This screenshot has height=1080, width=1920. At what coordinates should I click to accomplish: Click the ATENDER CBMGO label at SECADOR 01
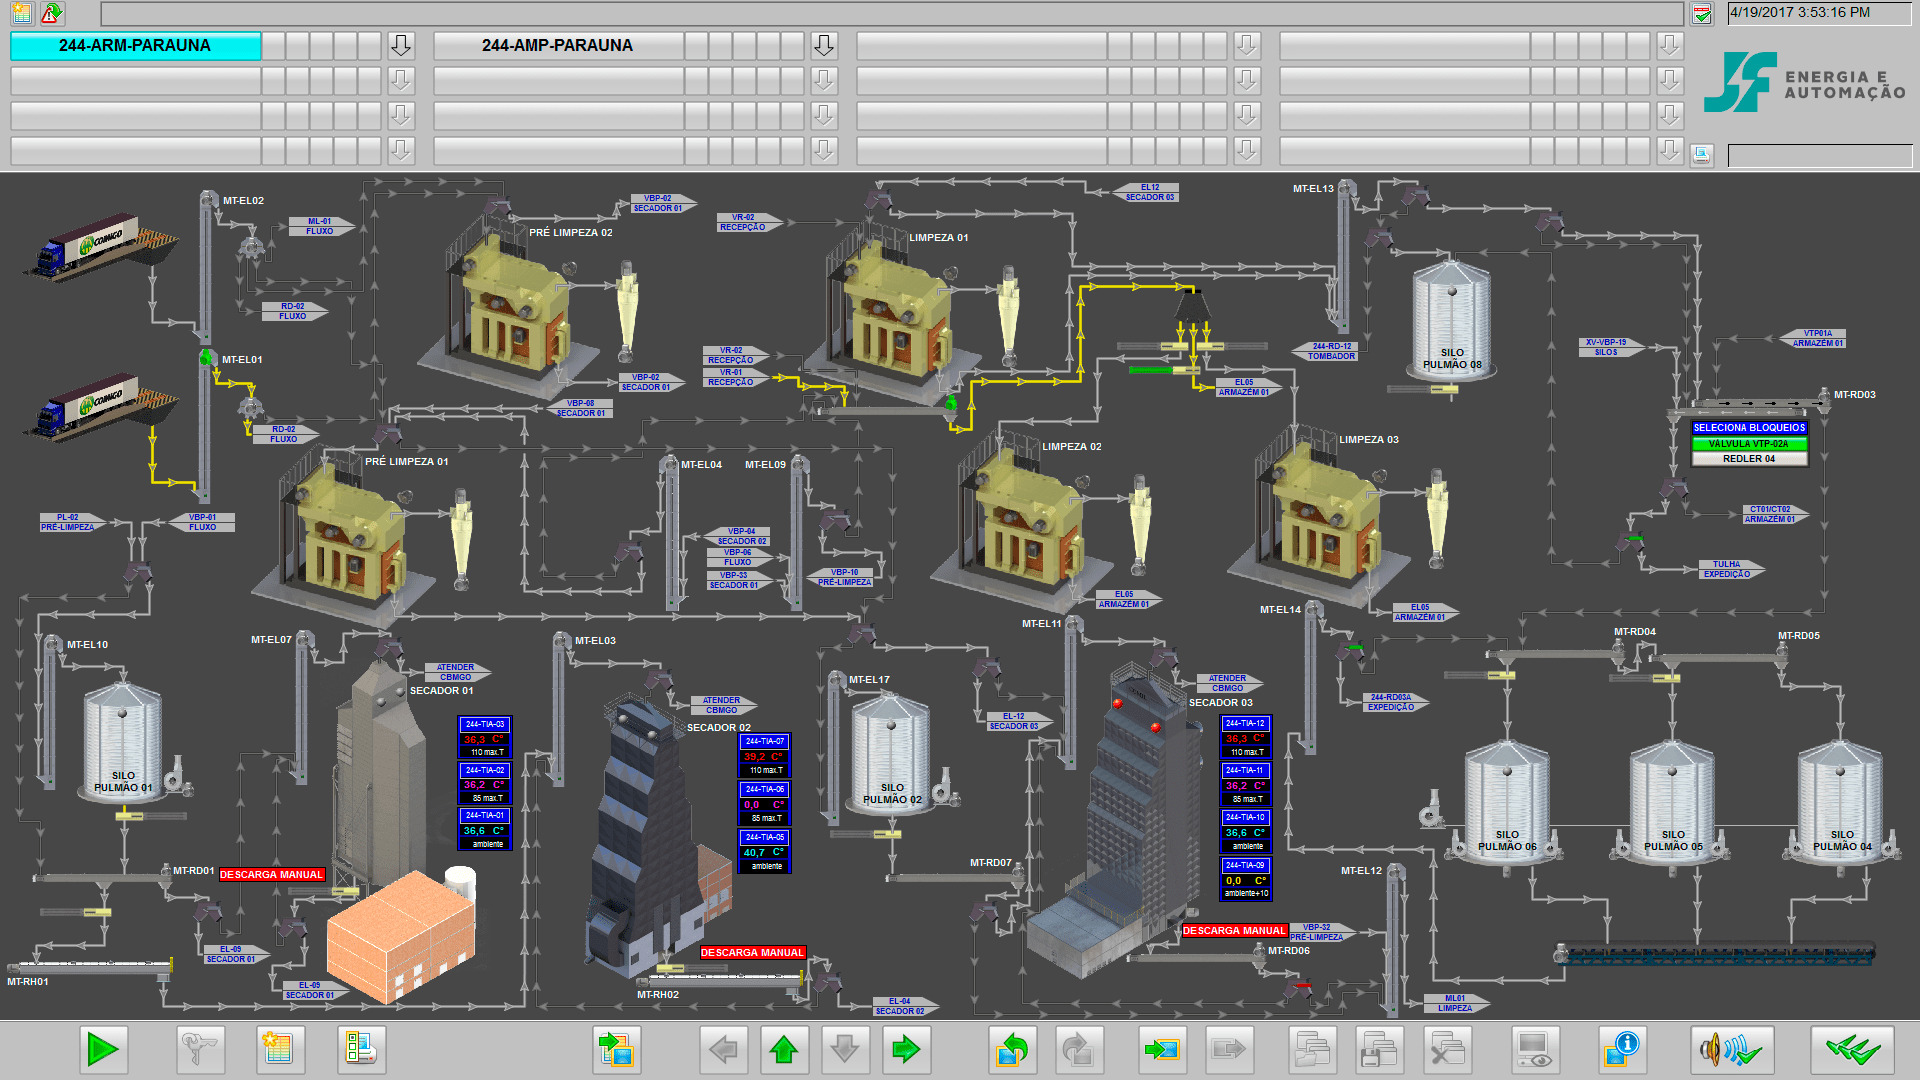click(456, 672)
